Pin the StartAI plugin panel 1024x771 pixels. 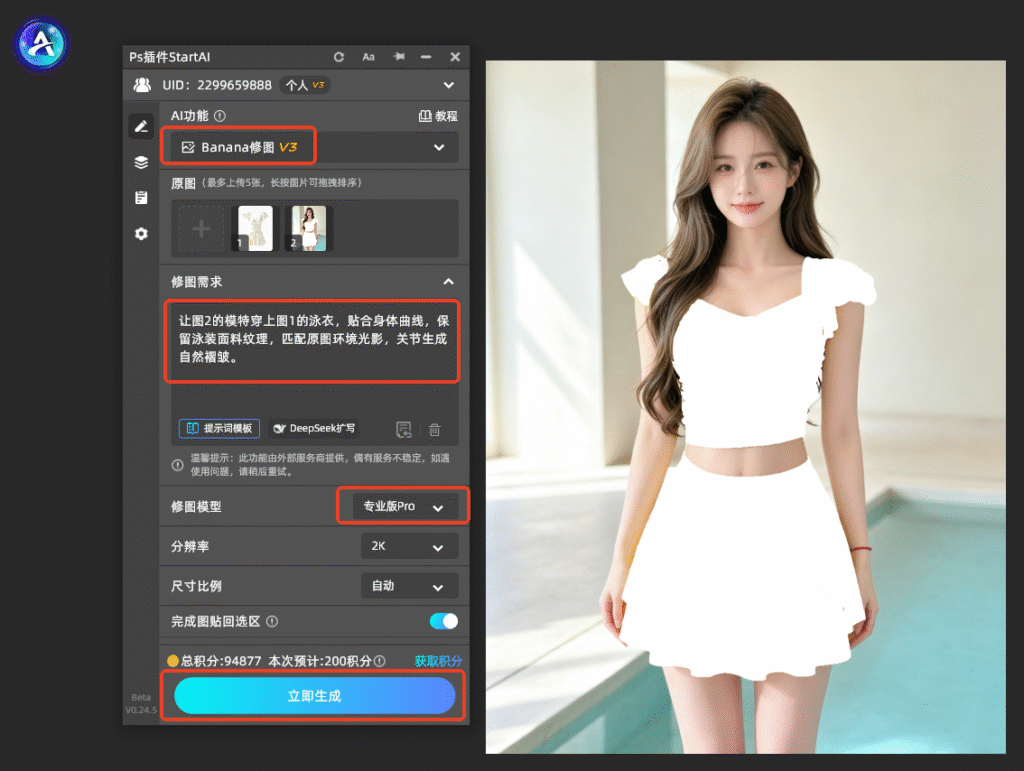coord(398,57)
